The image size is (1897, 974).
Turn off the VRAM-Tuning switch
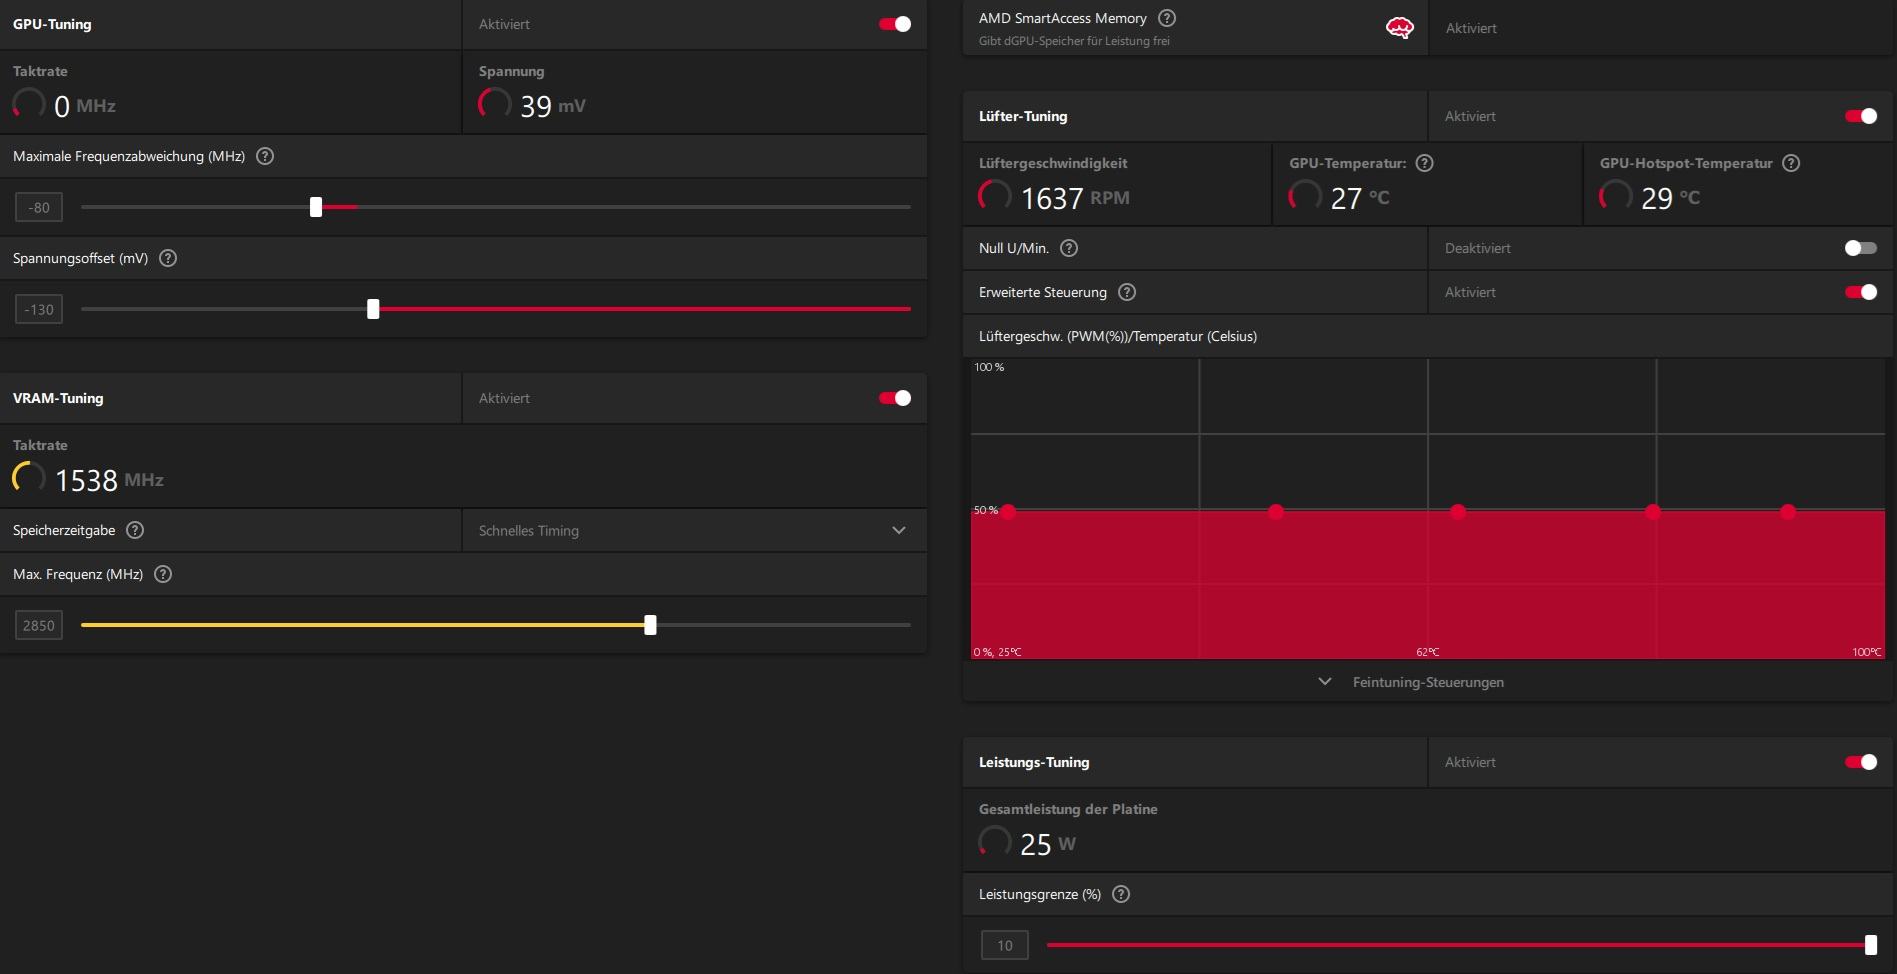pyautogui.click(x=895, y=398)
